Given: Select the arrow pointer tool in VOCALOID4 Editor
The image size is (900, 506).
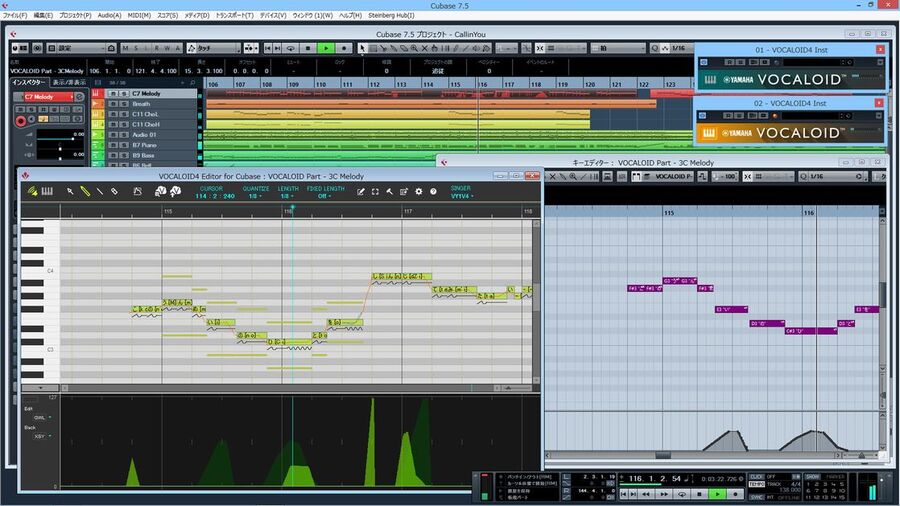Looking at the screenshot, I should 70,191.
